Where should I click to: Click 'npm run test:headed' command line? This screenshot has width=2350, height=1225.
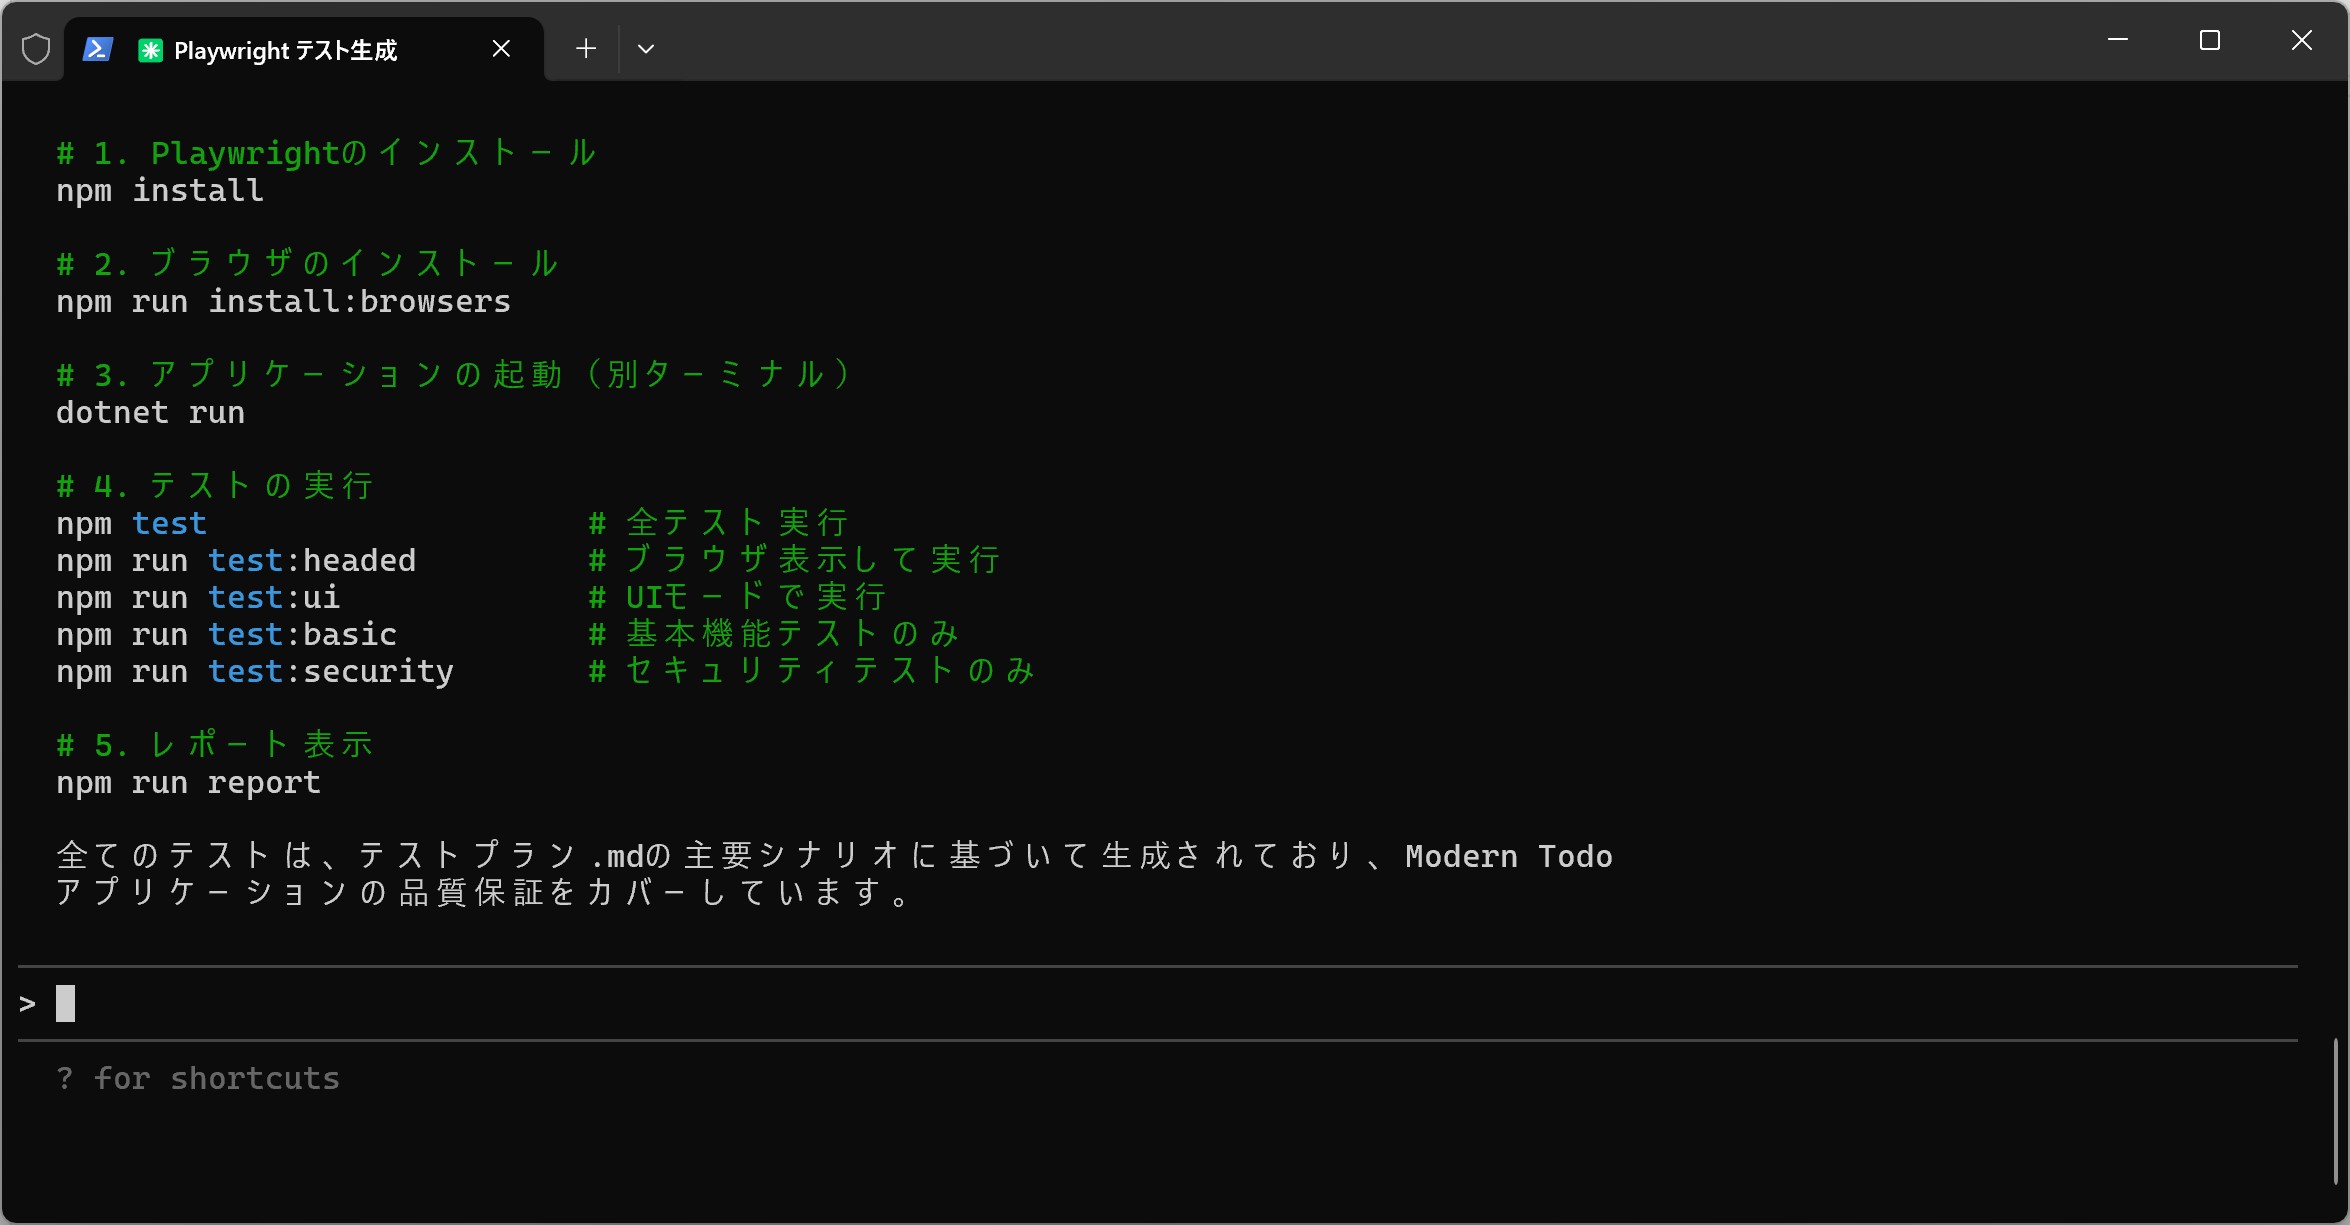[236, 560]
